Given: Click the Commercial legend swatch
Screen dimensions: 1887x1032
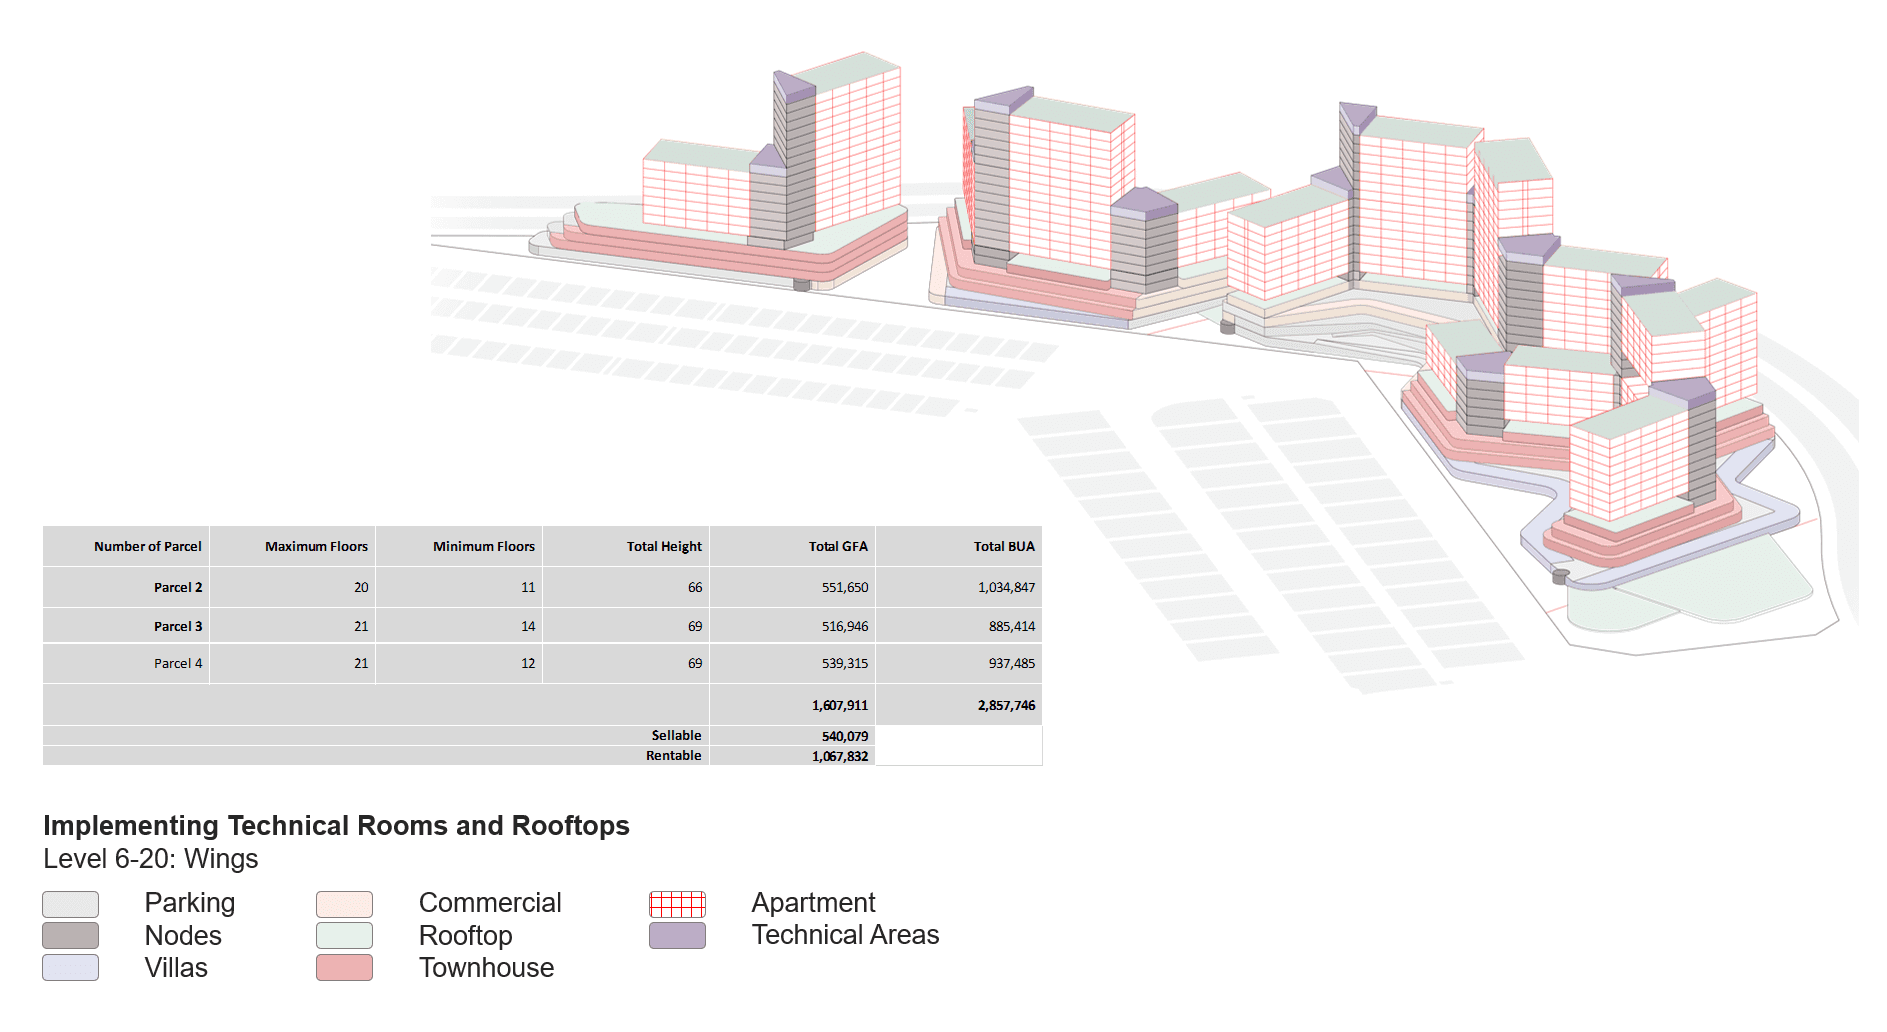Looking at the screenshot, I should [x=344, y=904].
